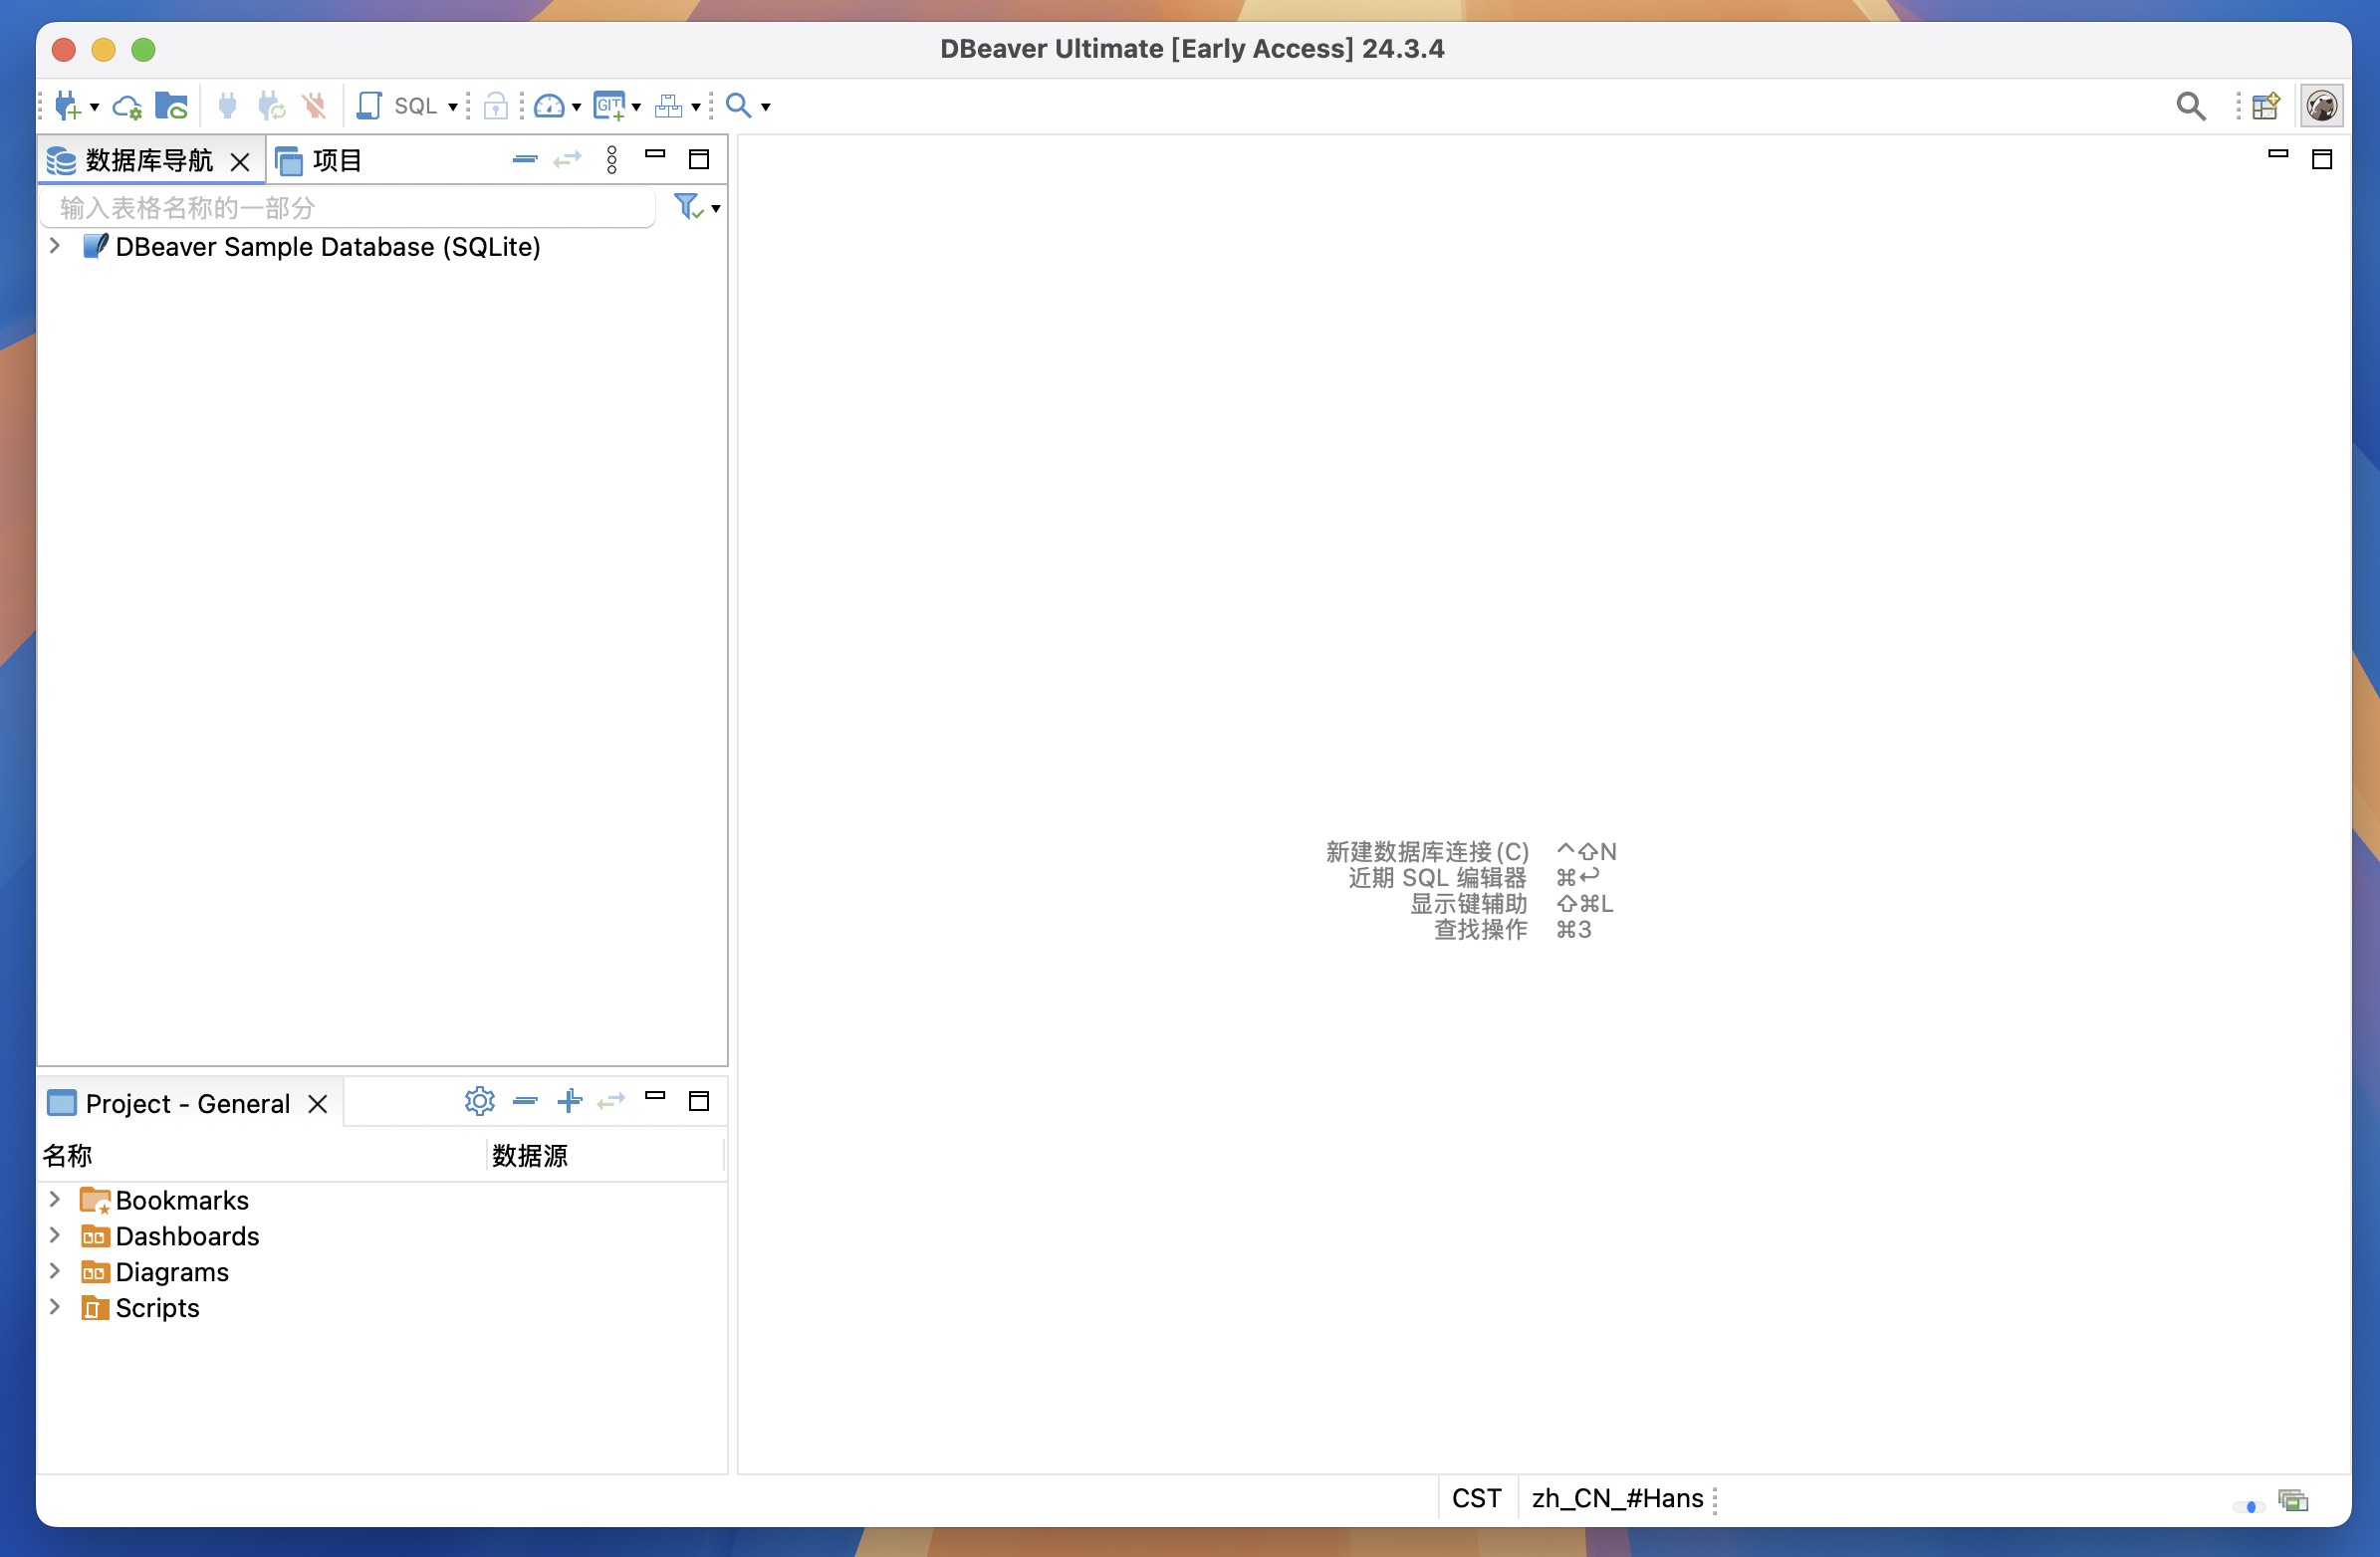
Task: Click the 近期 SQL 编辑器 hint
Action: point(1437,877)
